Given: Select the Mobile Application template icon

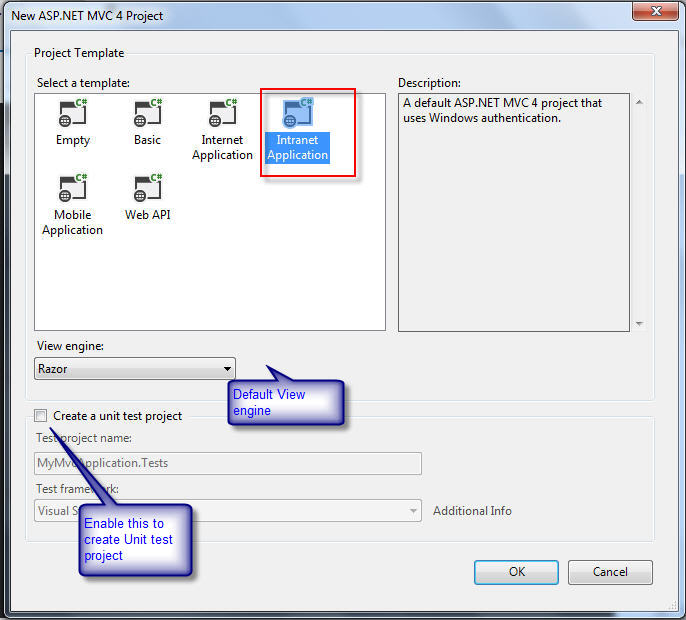Looking at the screenshot, I should click(73, 188).
